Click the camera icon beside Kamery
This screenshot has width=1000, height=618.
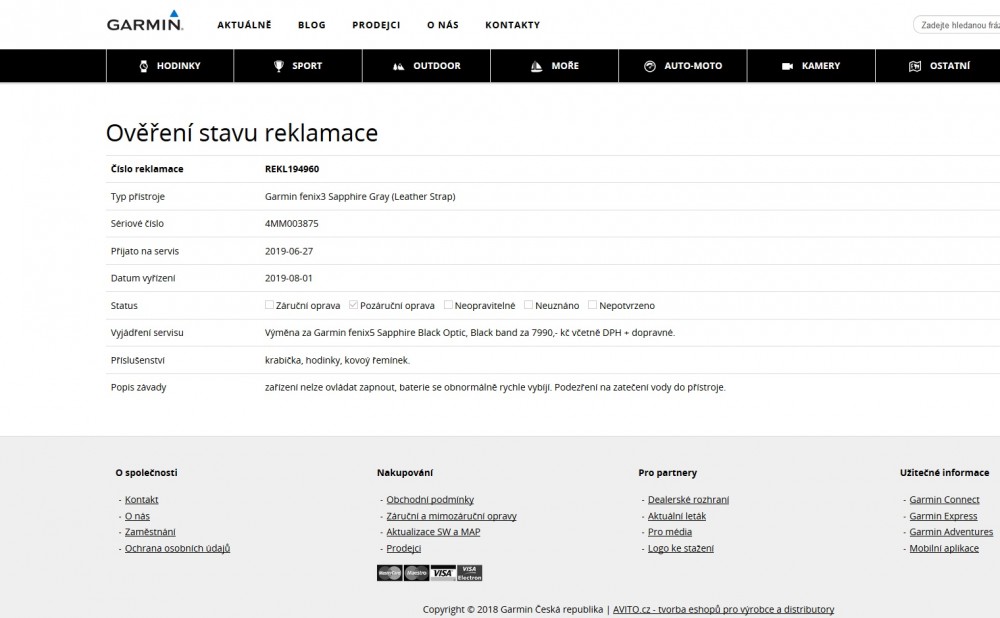(x=787, y=66)
